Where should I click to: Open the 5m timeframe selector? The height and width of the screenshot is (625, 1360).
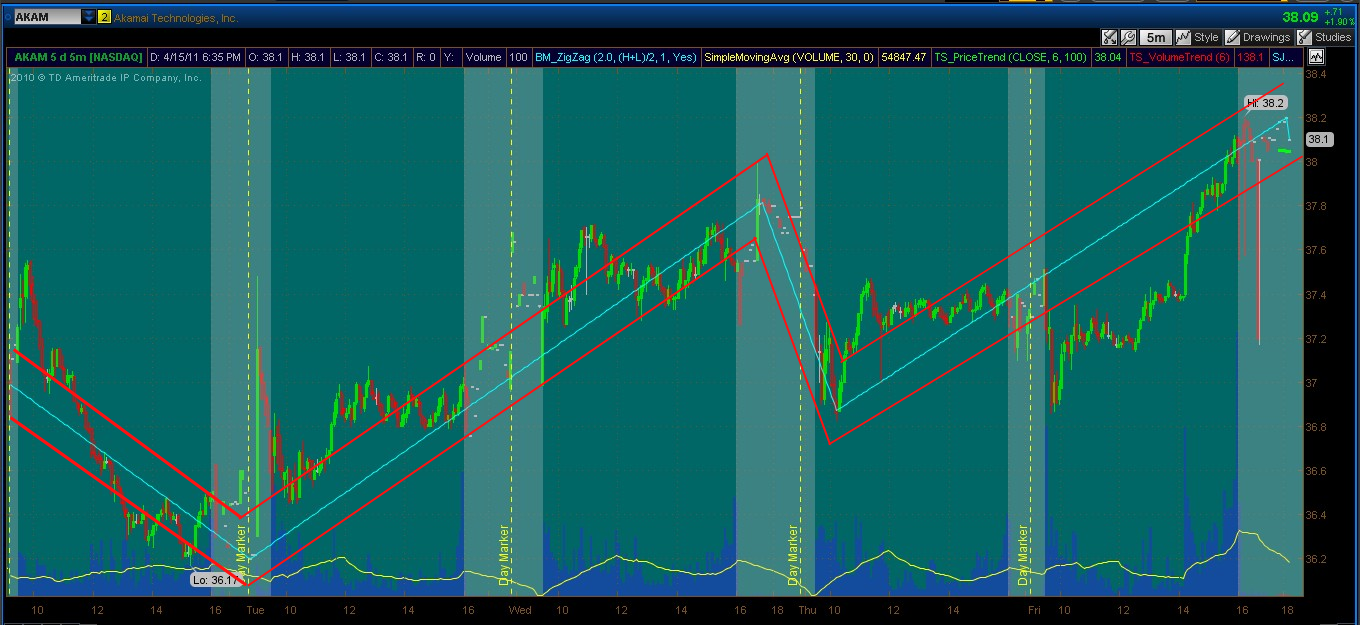point(1156,37)
